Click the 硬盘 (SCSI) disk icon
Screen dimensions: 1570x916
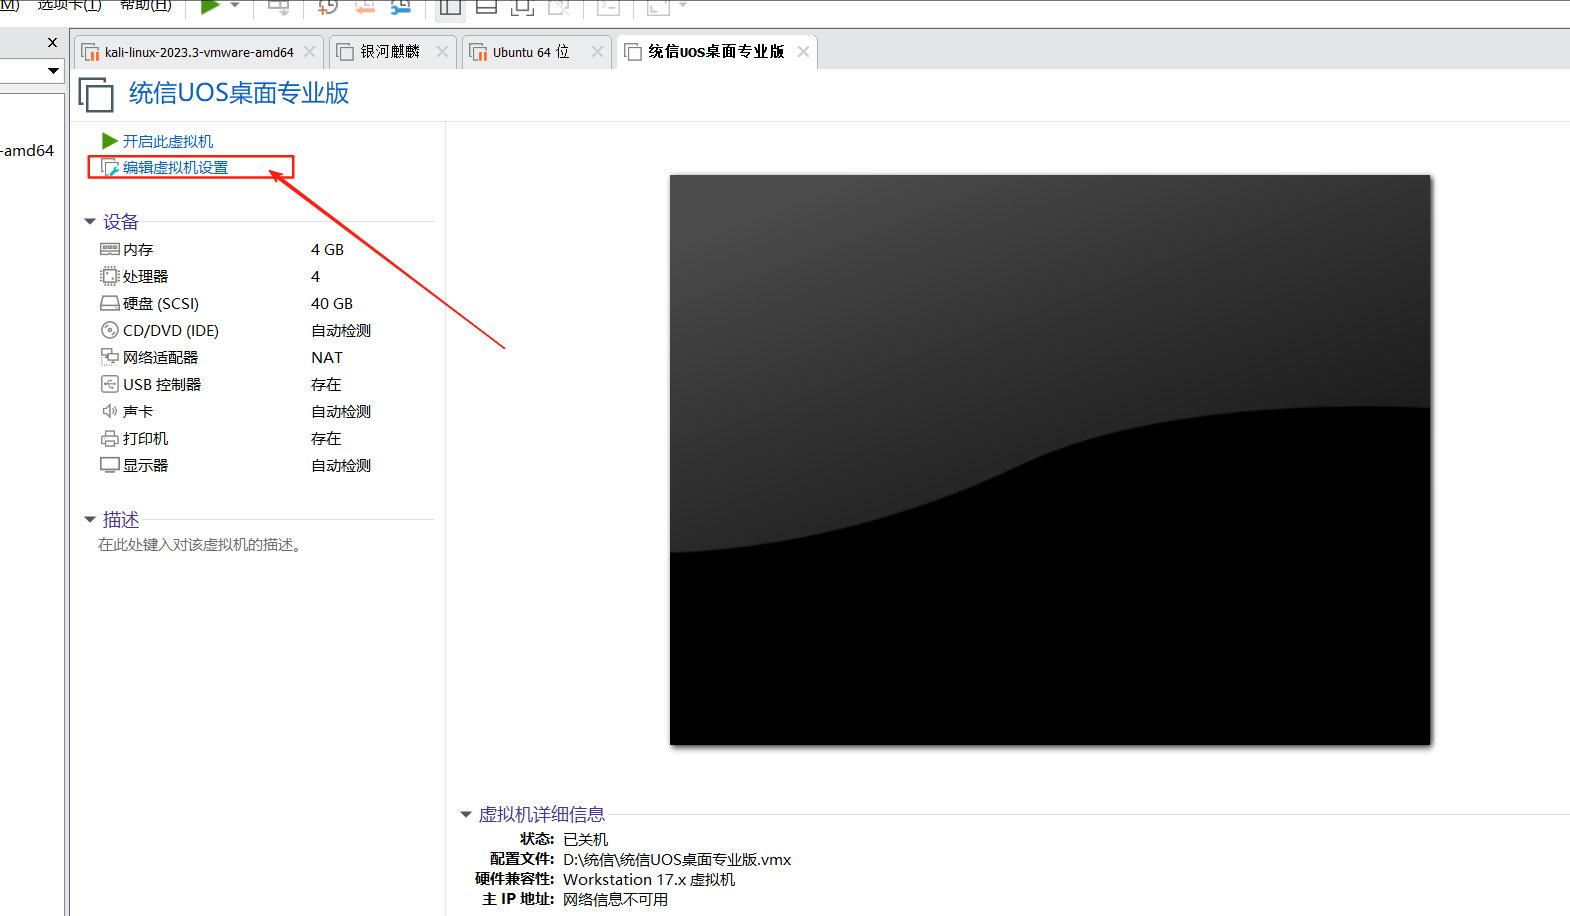(x=110, y=303)
